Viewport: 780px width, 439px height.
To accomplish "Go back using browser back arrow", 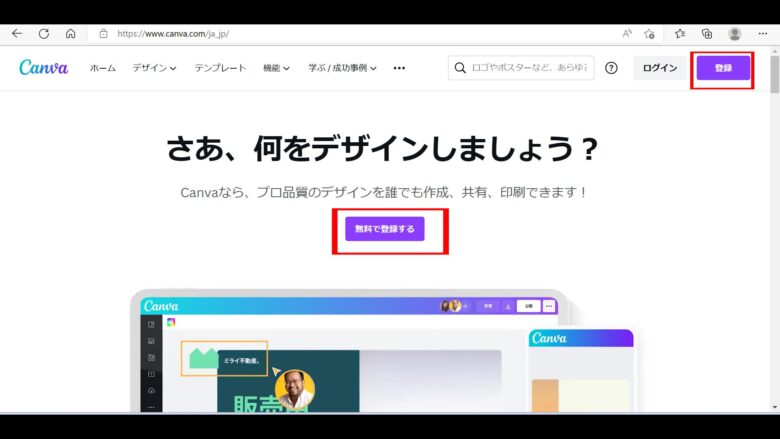I will click(x=17, y=34).
